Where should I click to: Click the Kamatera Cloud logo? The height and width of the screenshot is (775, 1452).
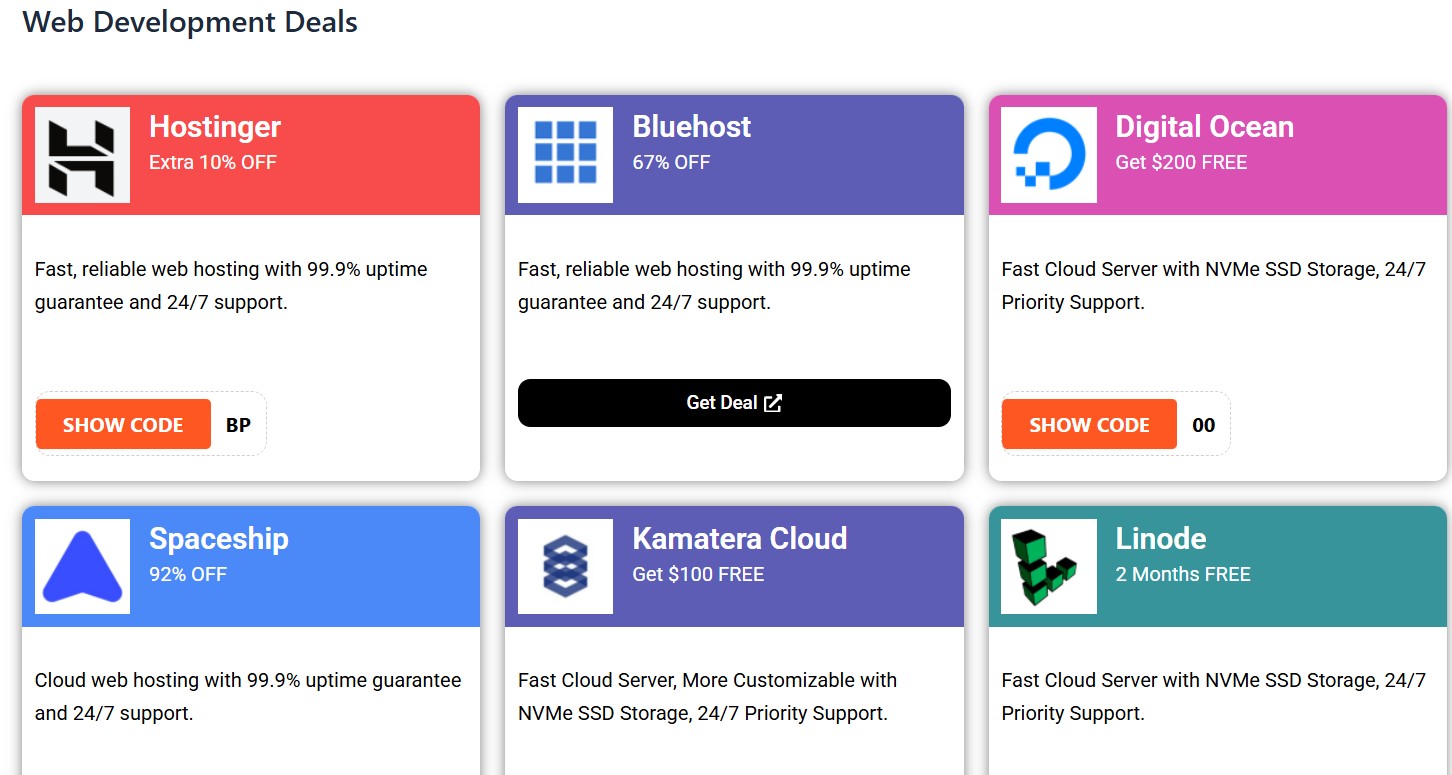(x=565, y=566)
